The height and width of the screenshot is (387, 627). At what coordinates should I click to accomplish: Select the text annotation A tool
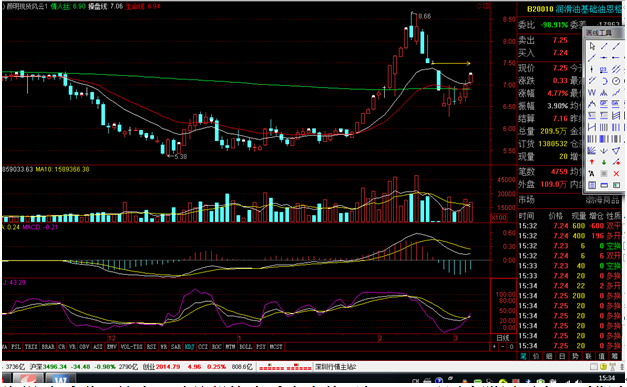592,174
